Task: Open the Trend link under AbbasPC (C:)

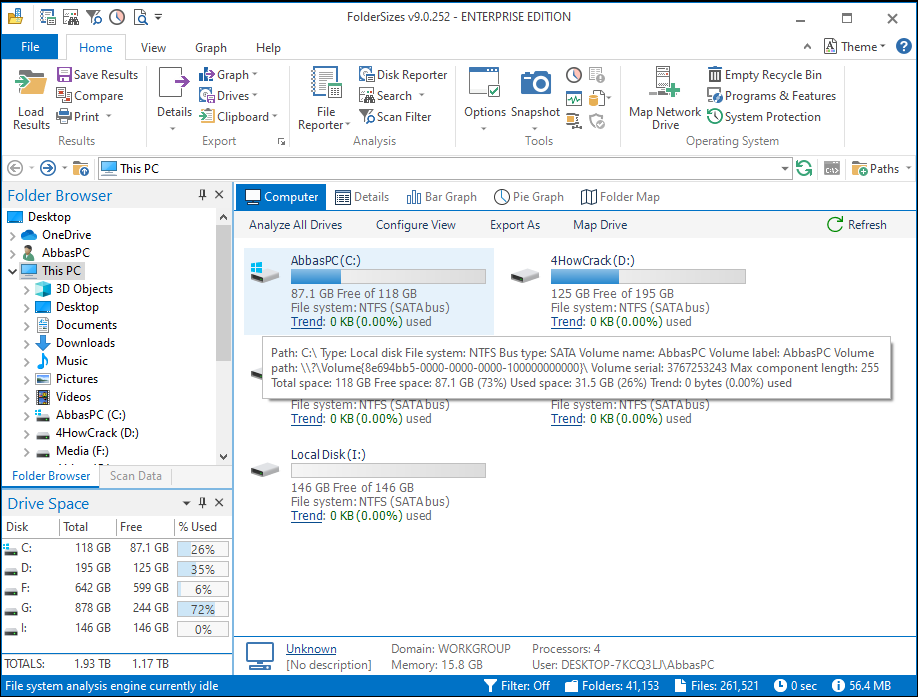Action: click(307, 322)
